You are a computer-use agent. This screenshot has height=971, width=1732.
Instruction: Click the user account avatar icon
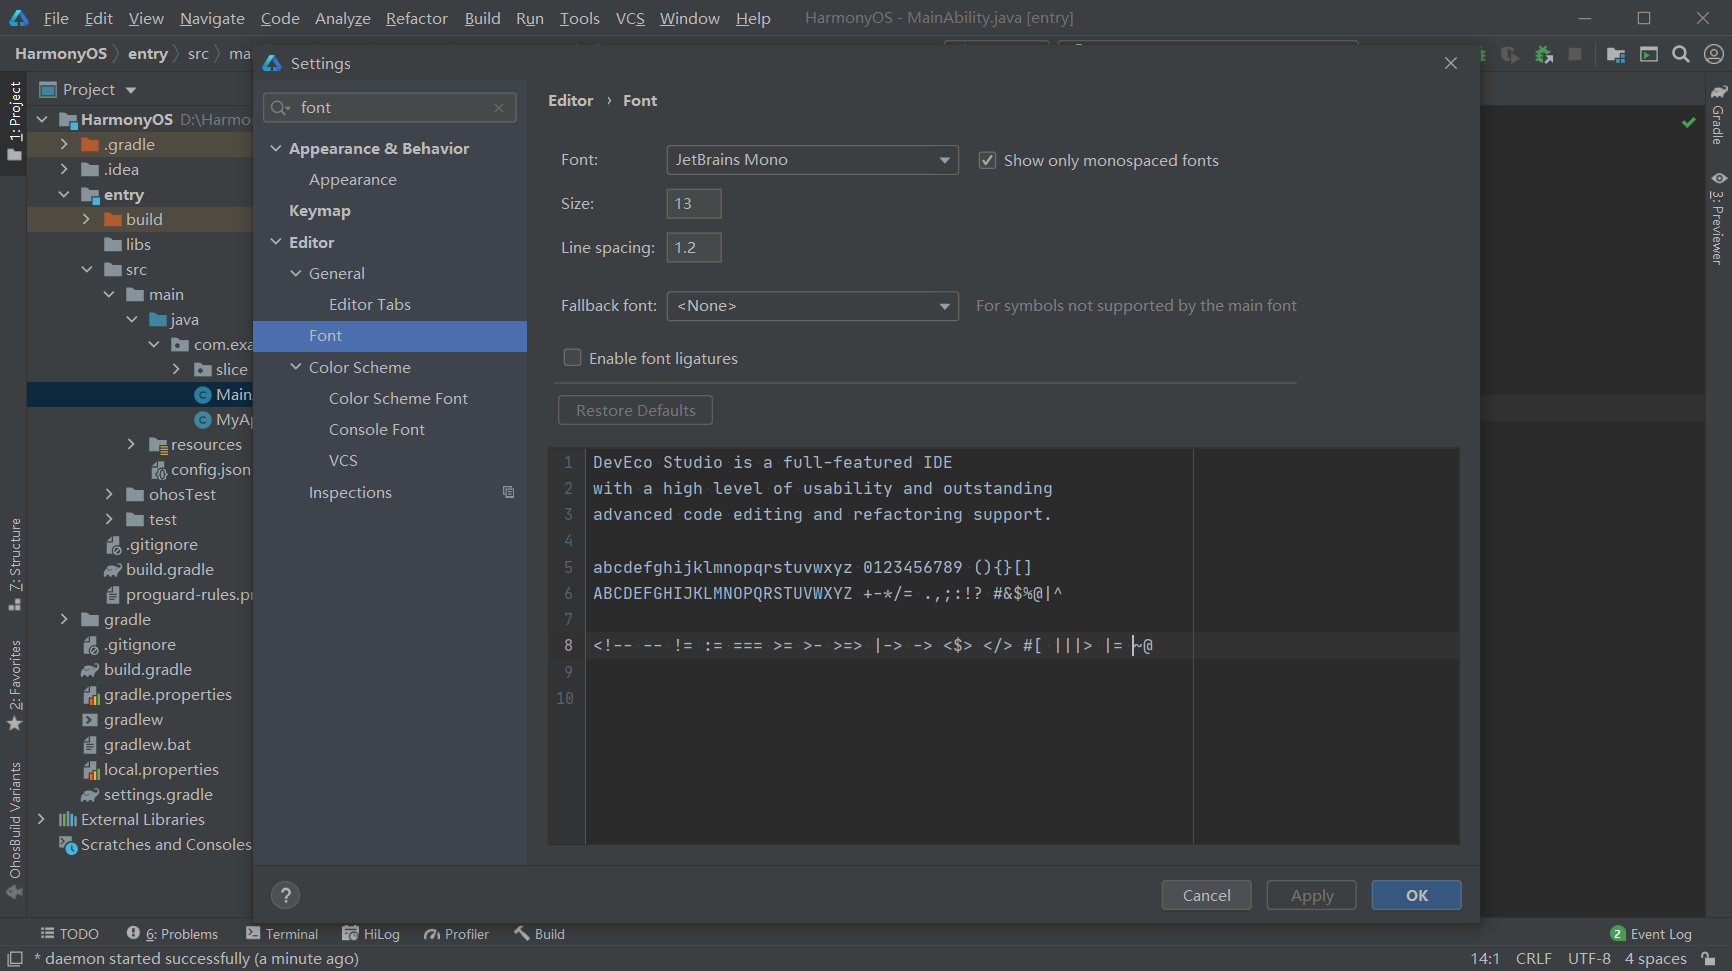pyautogui.click(x=1714, y=55)
